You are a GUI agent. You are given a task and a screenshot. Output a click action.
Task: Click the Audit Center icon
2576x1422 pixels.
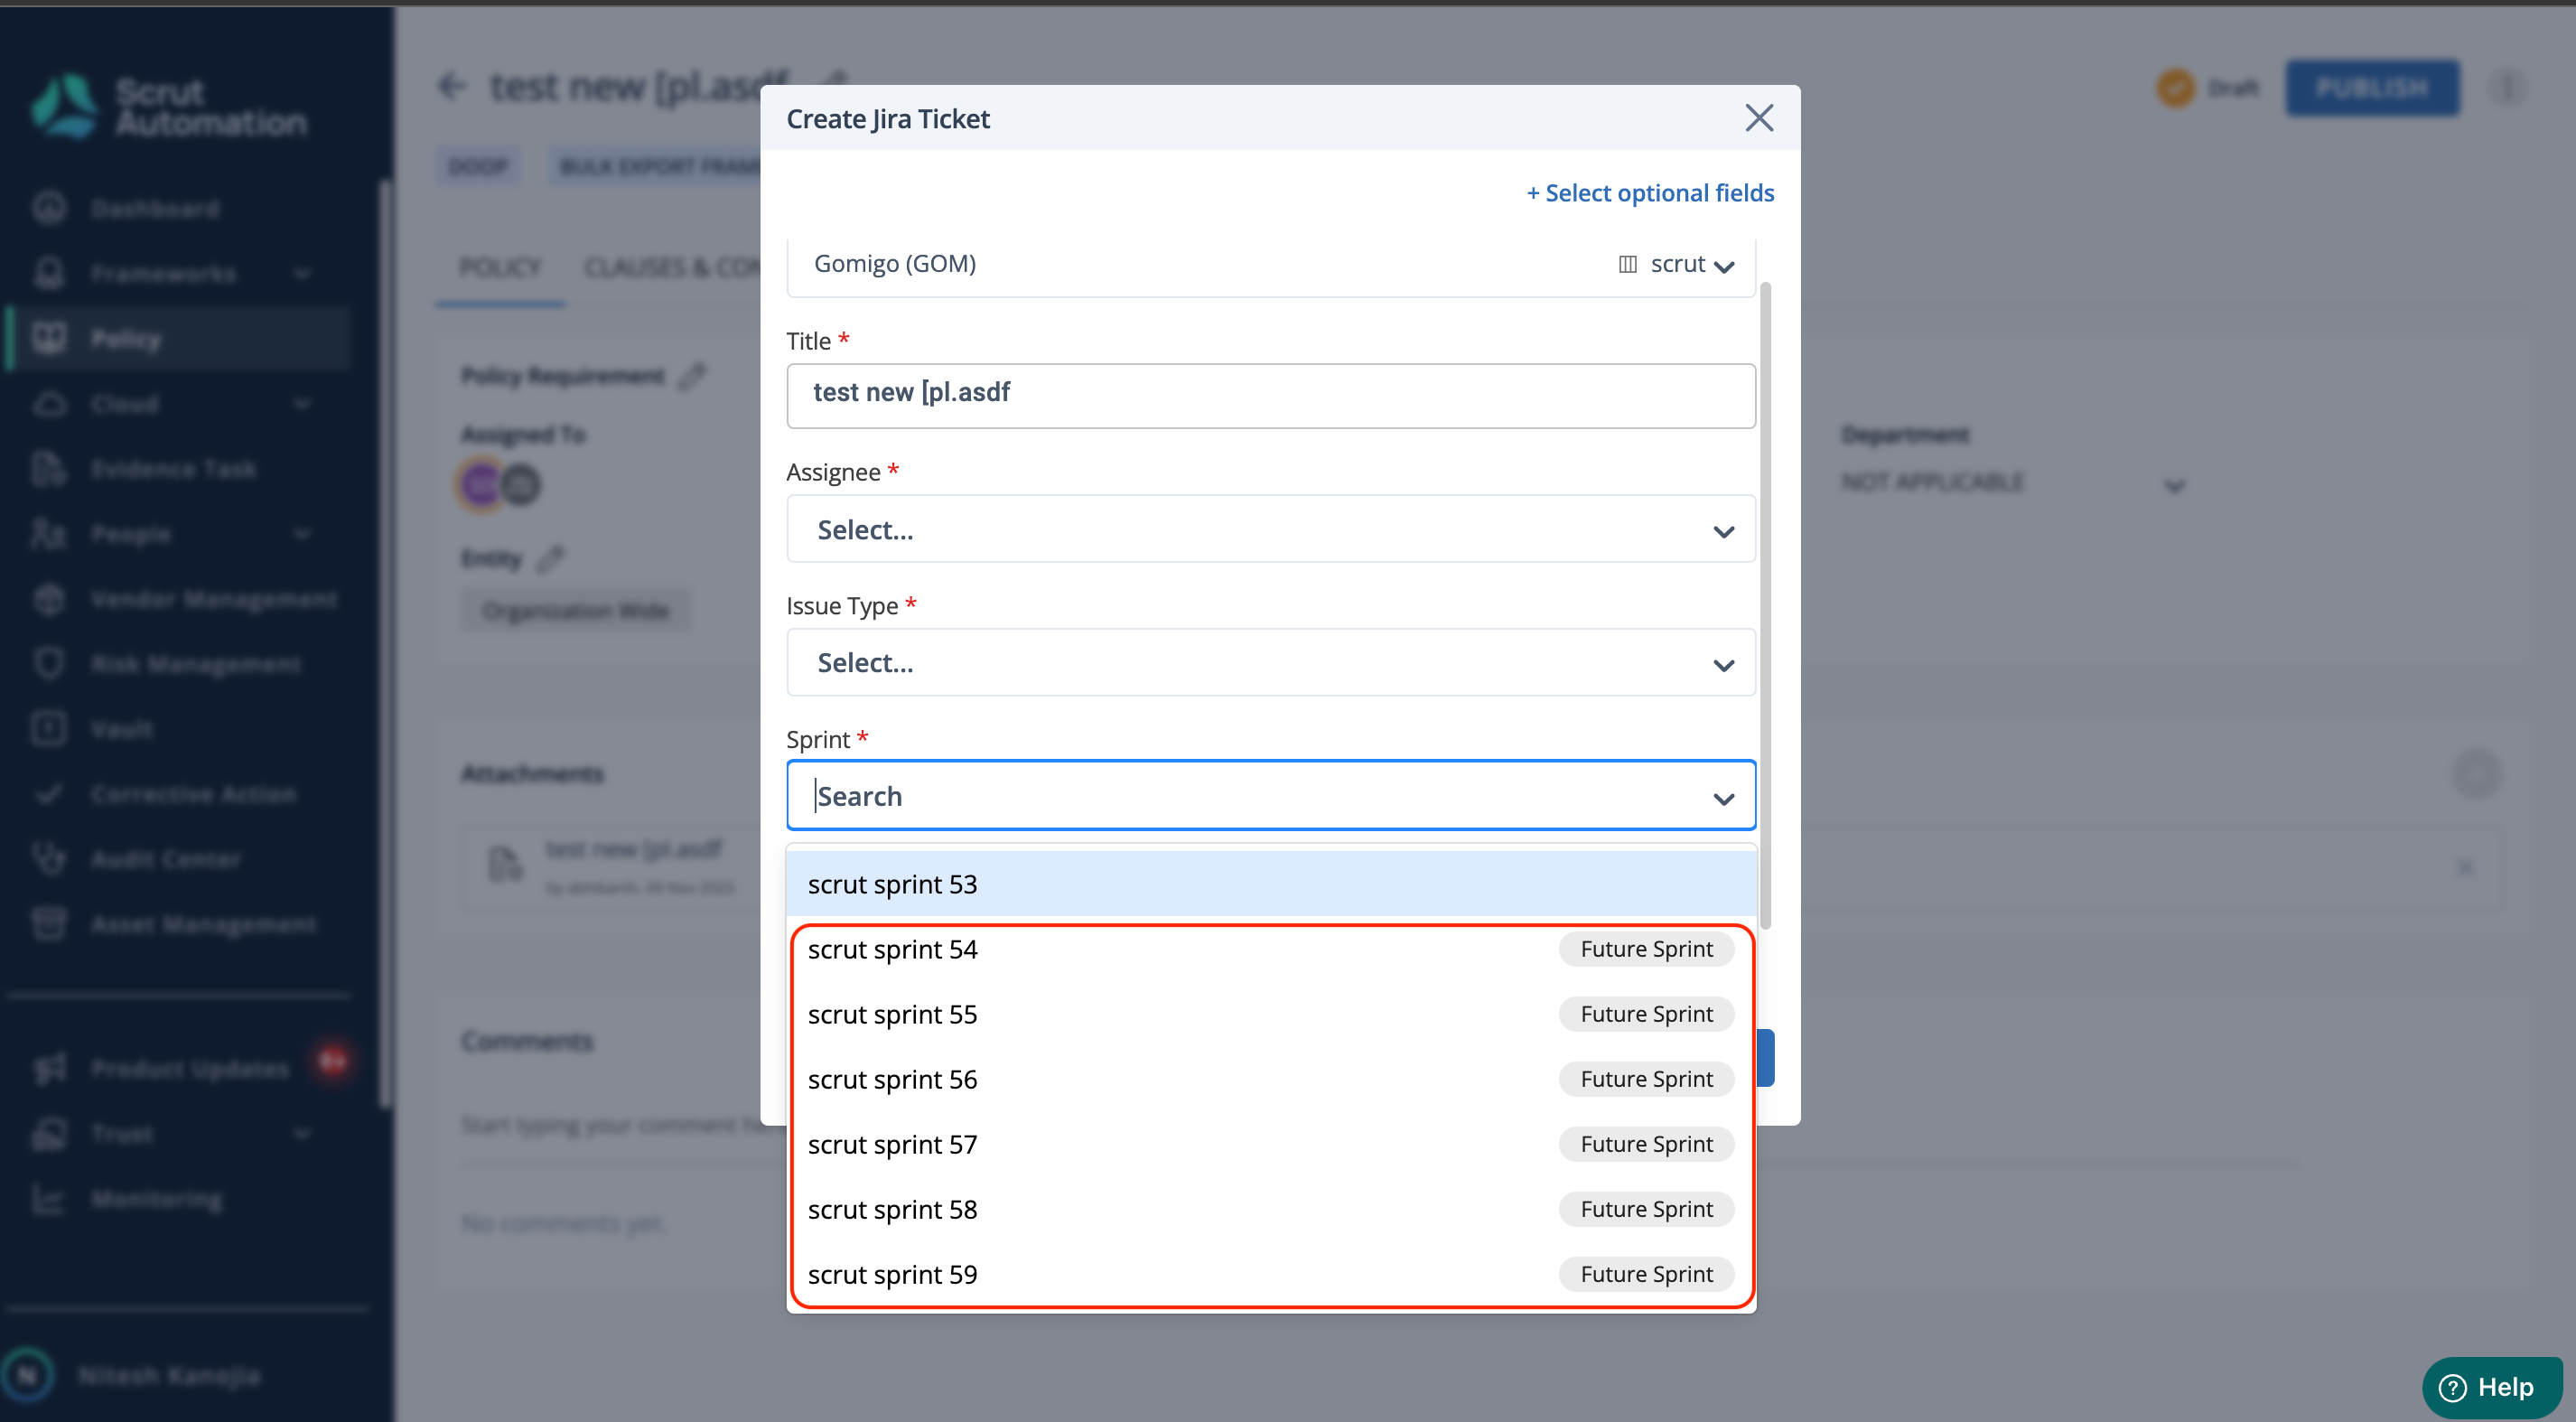[x=48, y=858]
